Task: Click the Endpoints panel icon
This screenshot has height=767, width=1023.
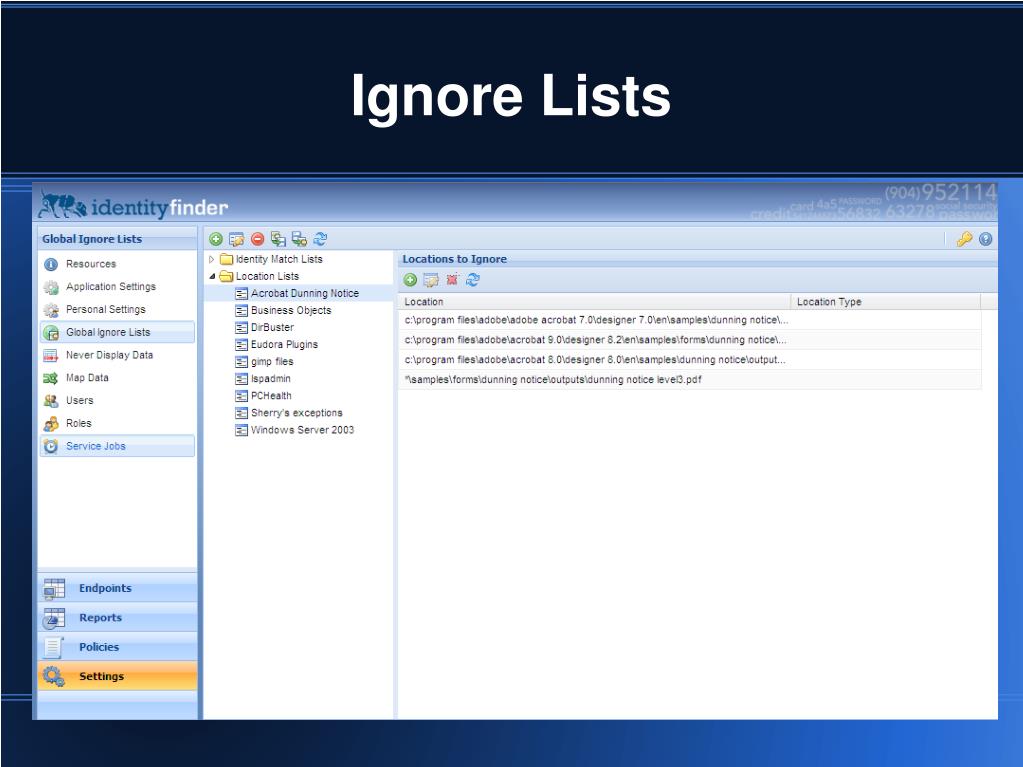Action: click(x=54, y=588)
